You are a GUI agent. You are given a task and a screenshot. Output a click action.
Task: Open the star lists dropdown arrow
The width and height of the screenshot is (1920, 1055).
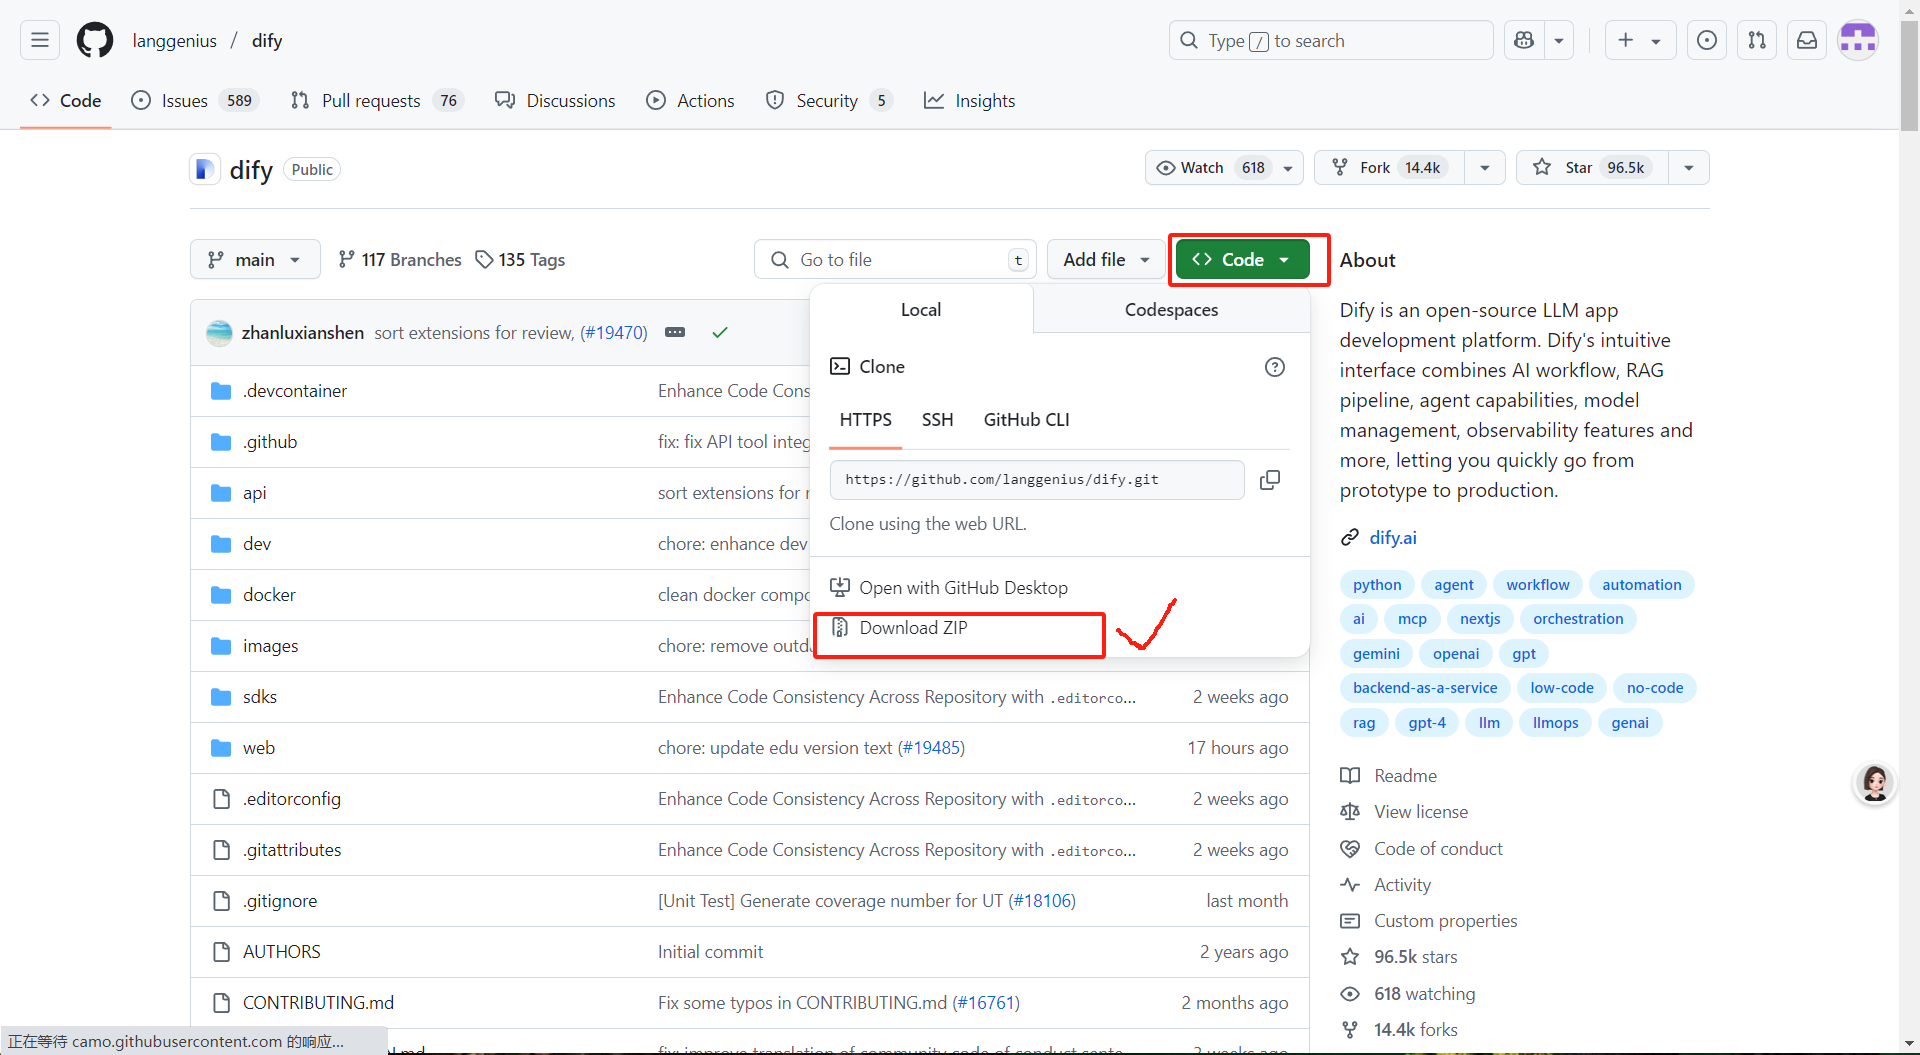(1689, 168)
